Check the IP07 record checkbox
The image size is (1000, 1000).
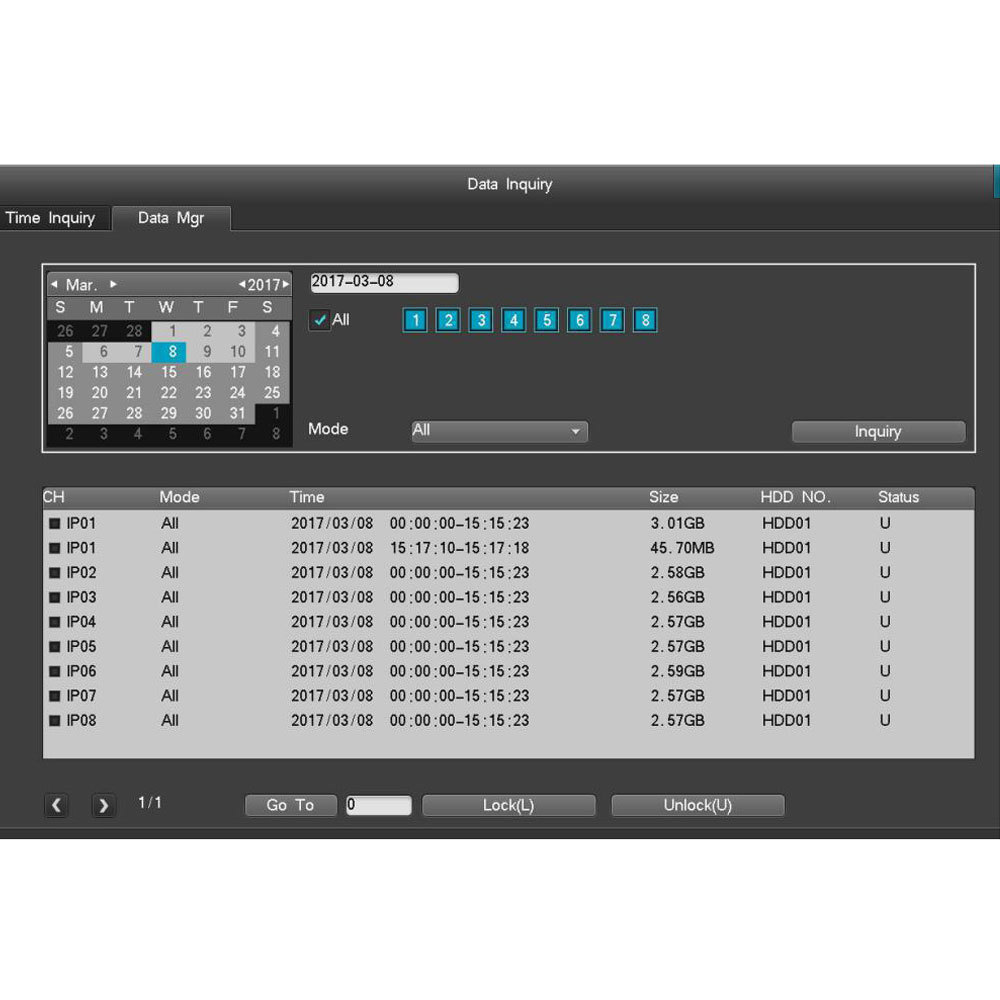tap(55, 696)
